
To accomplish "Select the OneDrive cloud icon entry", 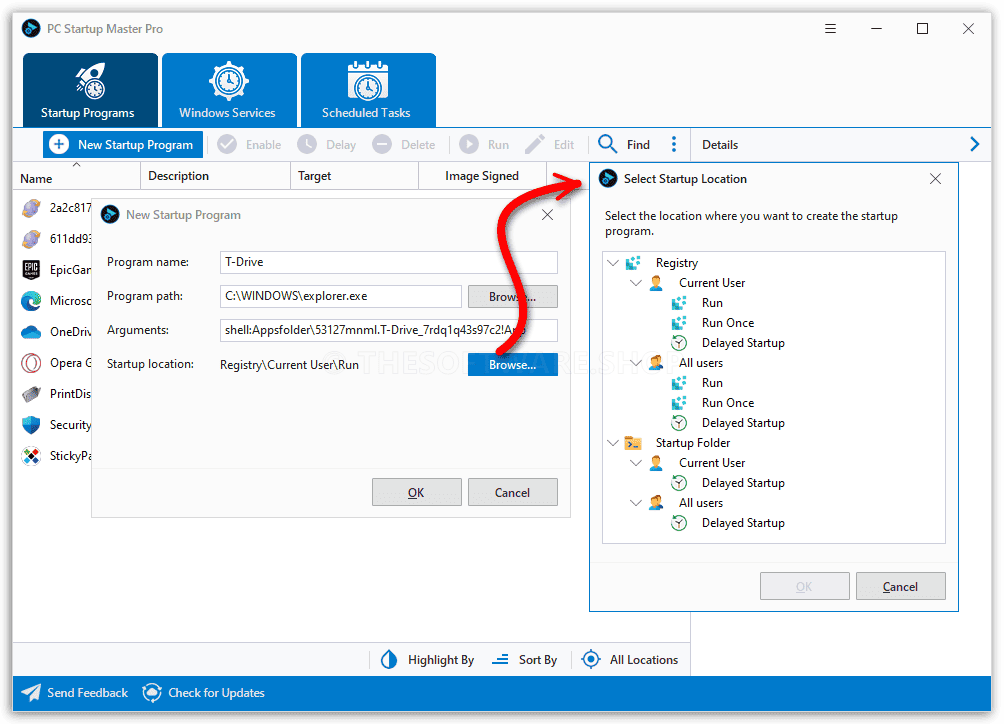I will point(31,332).
